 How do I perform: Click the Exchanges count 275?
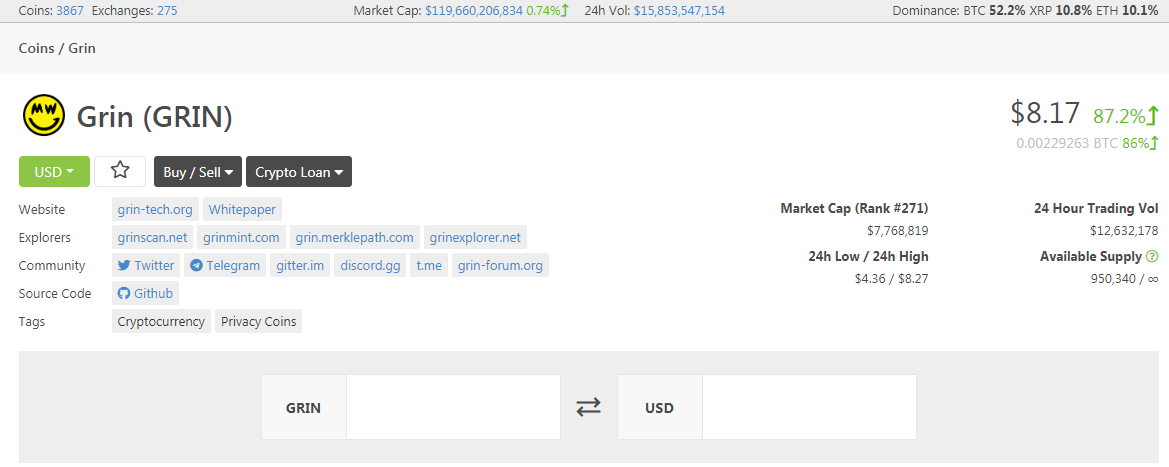point(167,10)
